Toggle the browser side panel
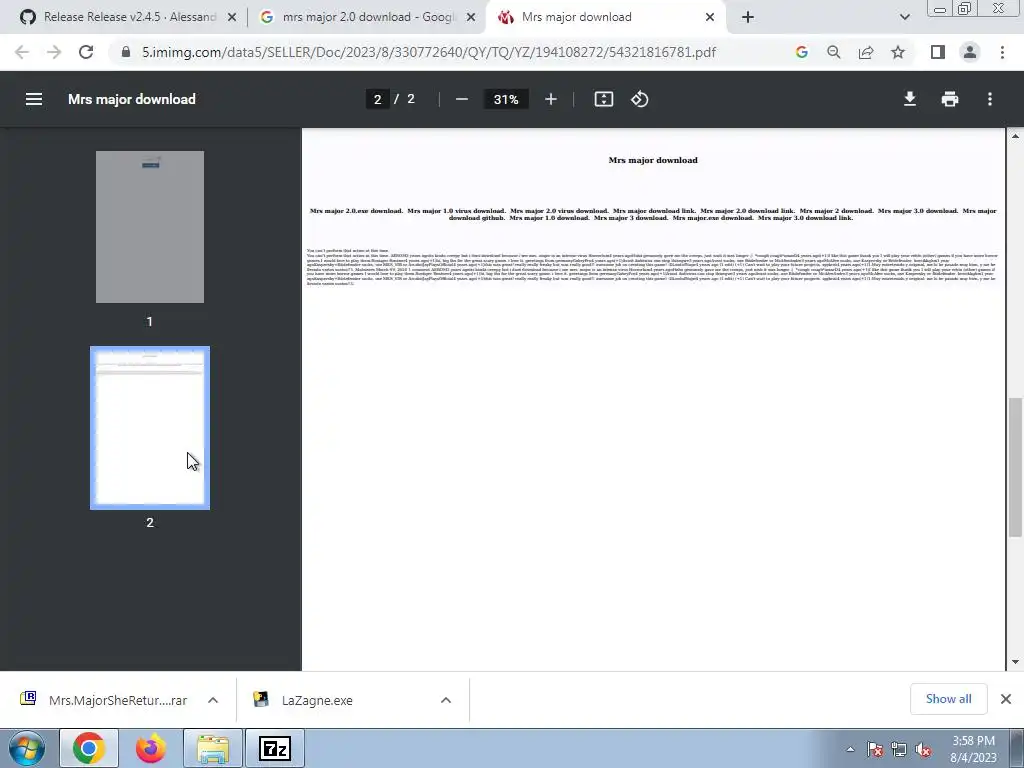Viewport: 1024px width, 768px height. 938,52
